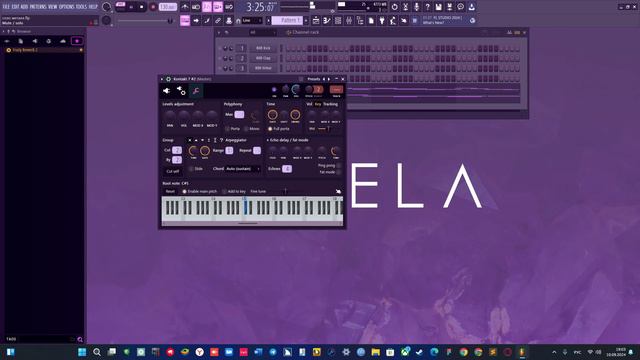Image resolution: width=640 pixels, height=360 pixels.
Task: Click the chain link icon in the toolbar
Action: [x=218, y=20]
